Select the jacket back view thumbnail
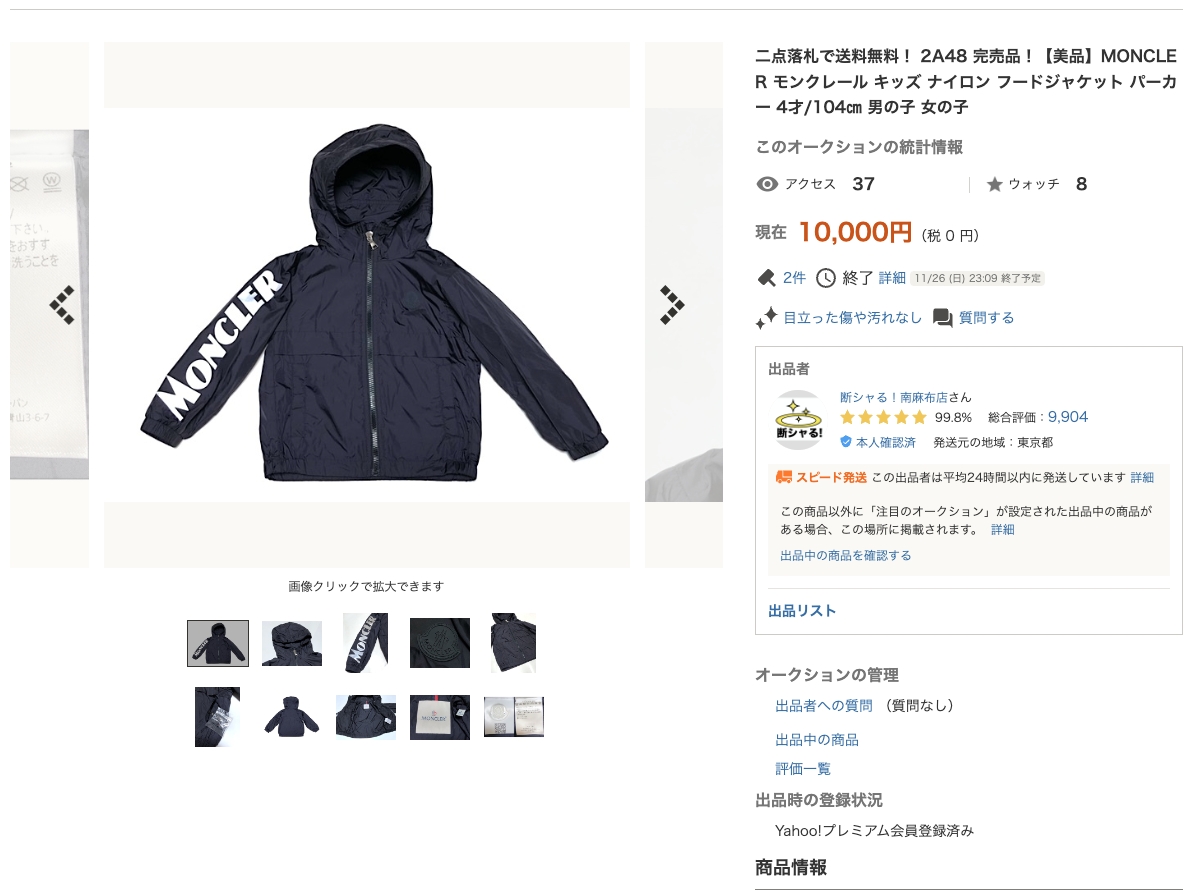 [292, 716]
